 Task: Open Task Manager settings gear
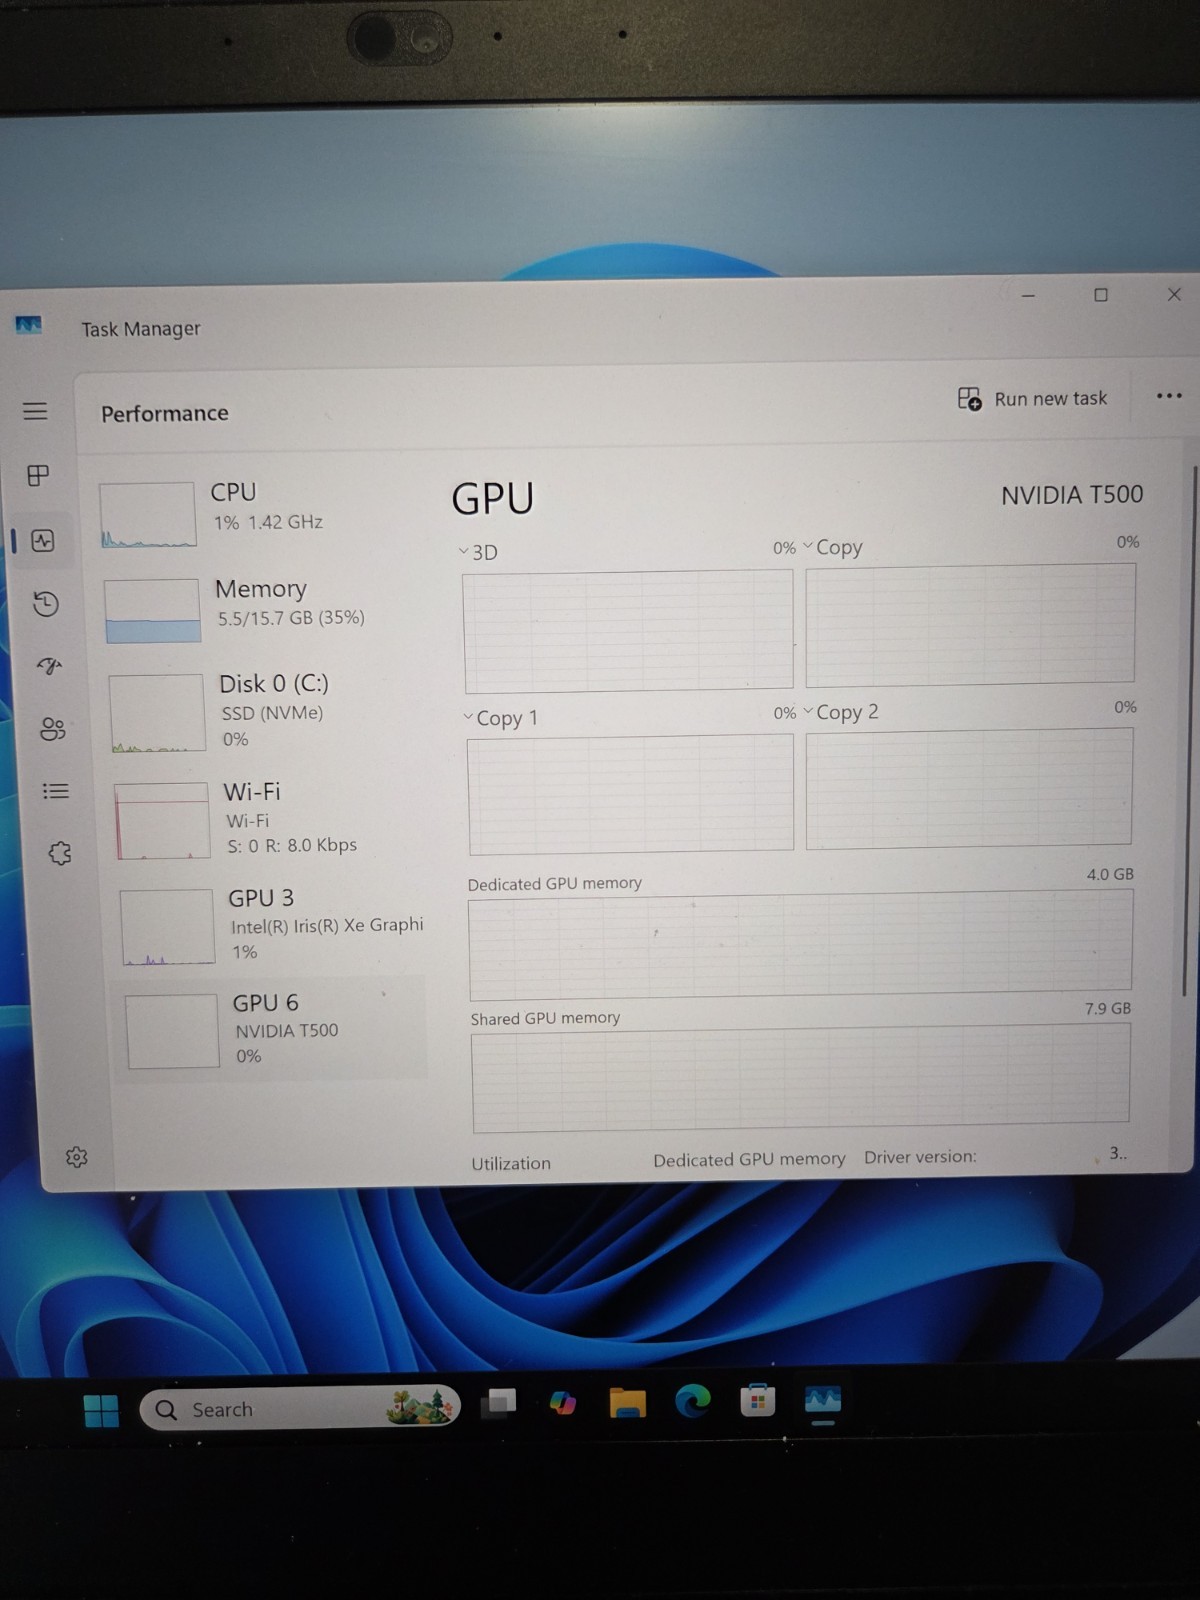(76, 1157)
